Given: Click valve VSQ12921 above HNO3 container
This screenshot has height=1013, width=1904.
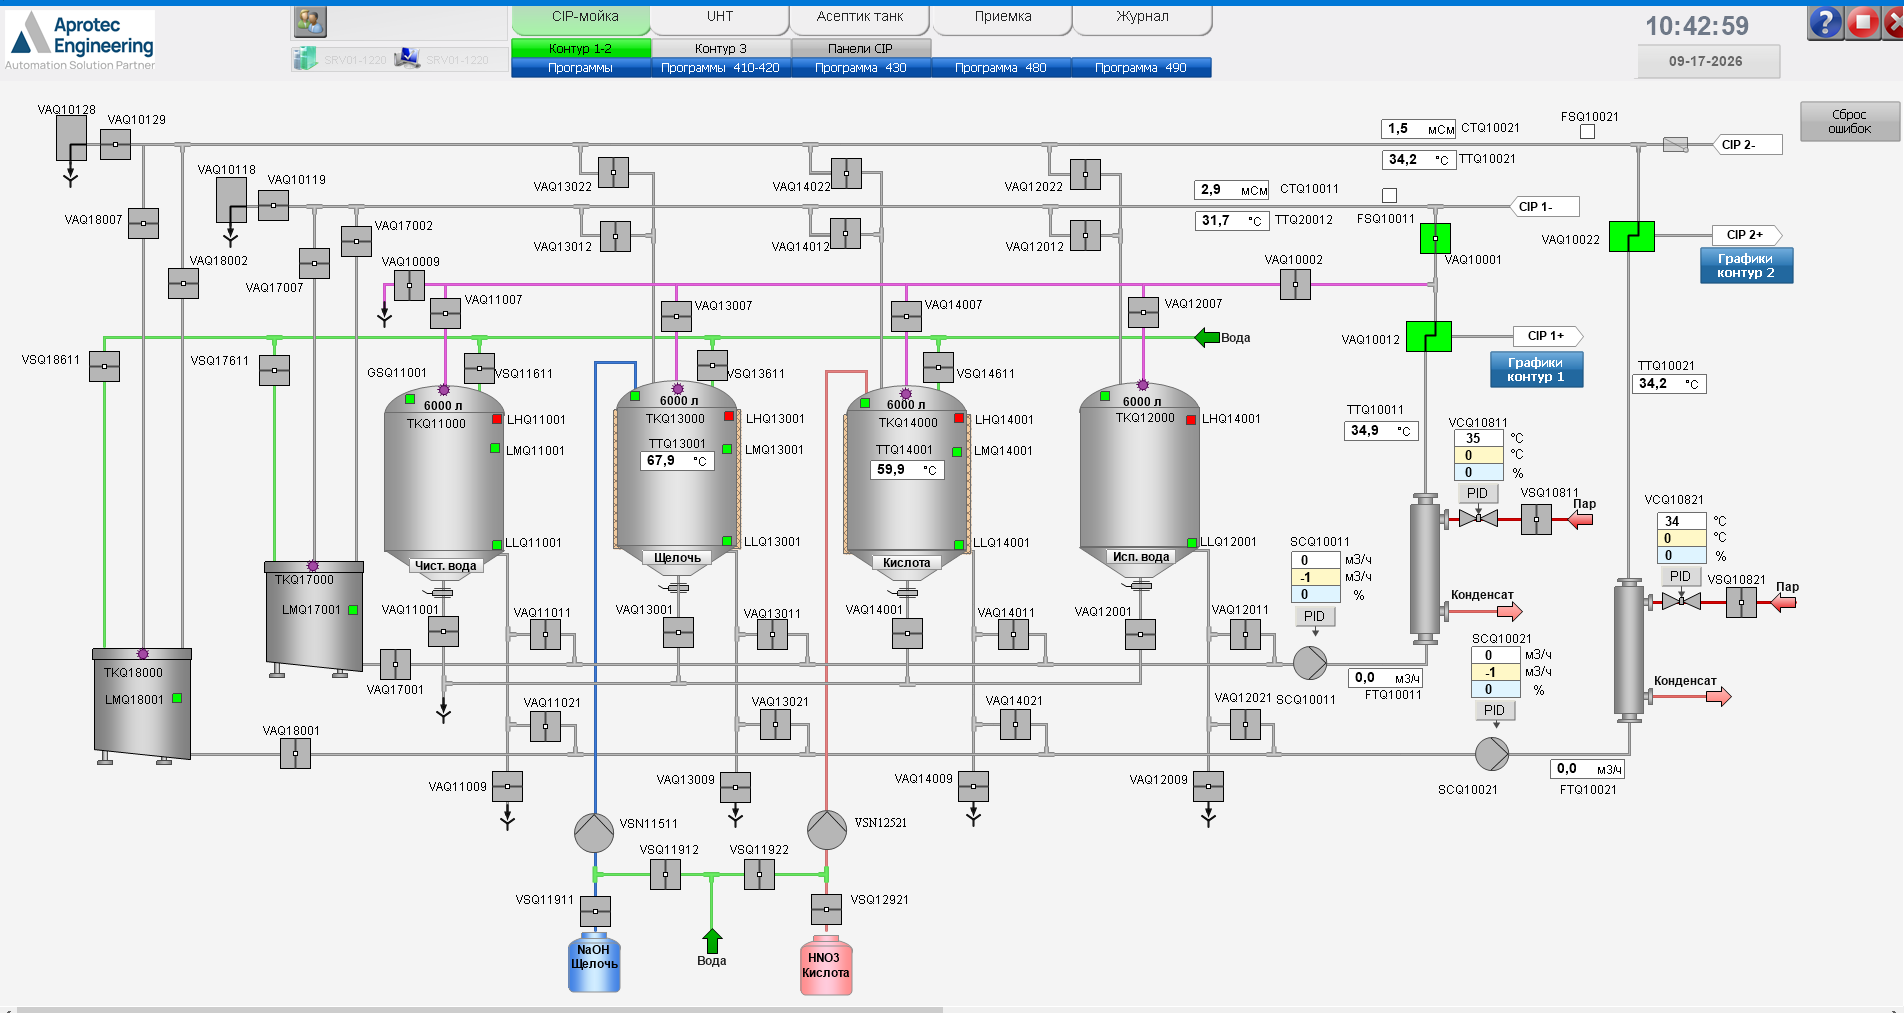Looking at the screenshot, I should click(826, 909).
